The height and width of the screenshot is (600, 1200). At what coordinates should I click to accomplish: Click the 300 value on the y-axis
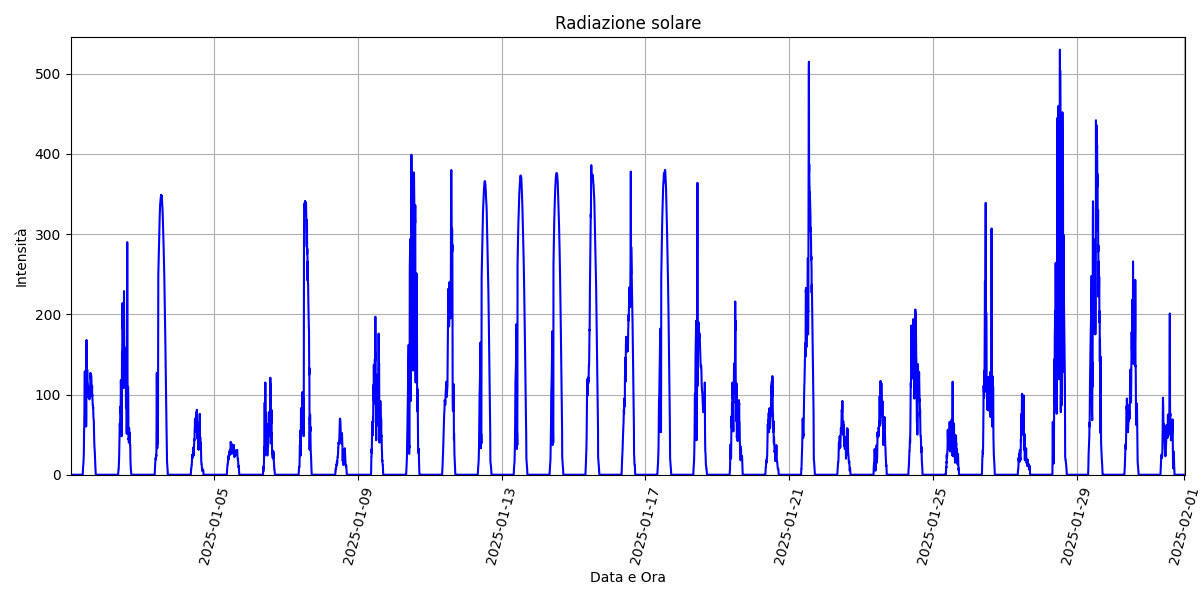tap(47, 235)
